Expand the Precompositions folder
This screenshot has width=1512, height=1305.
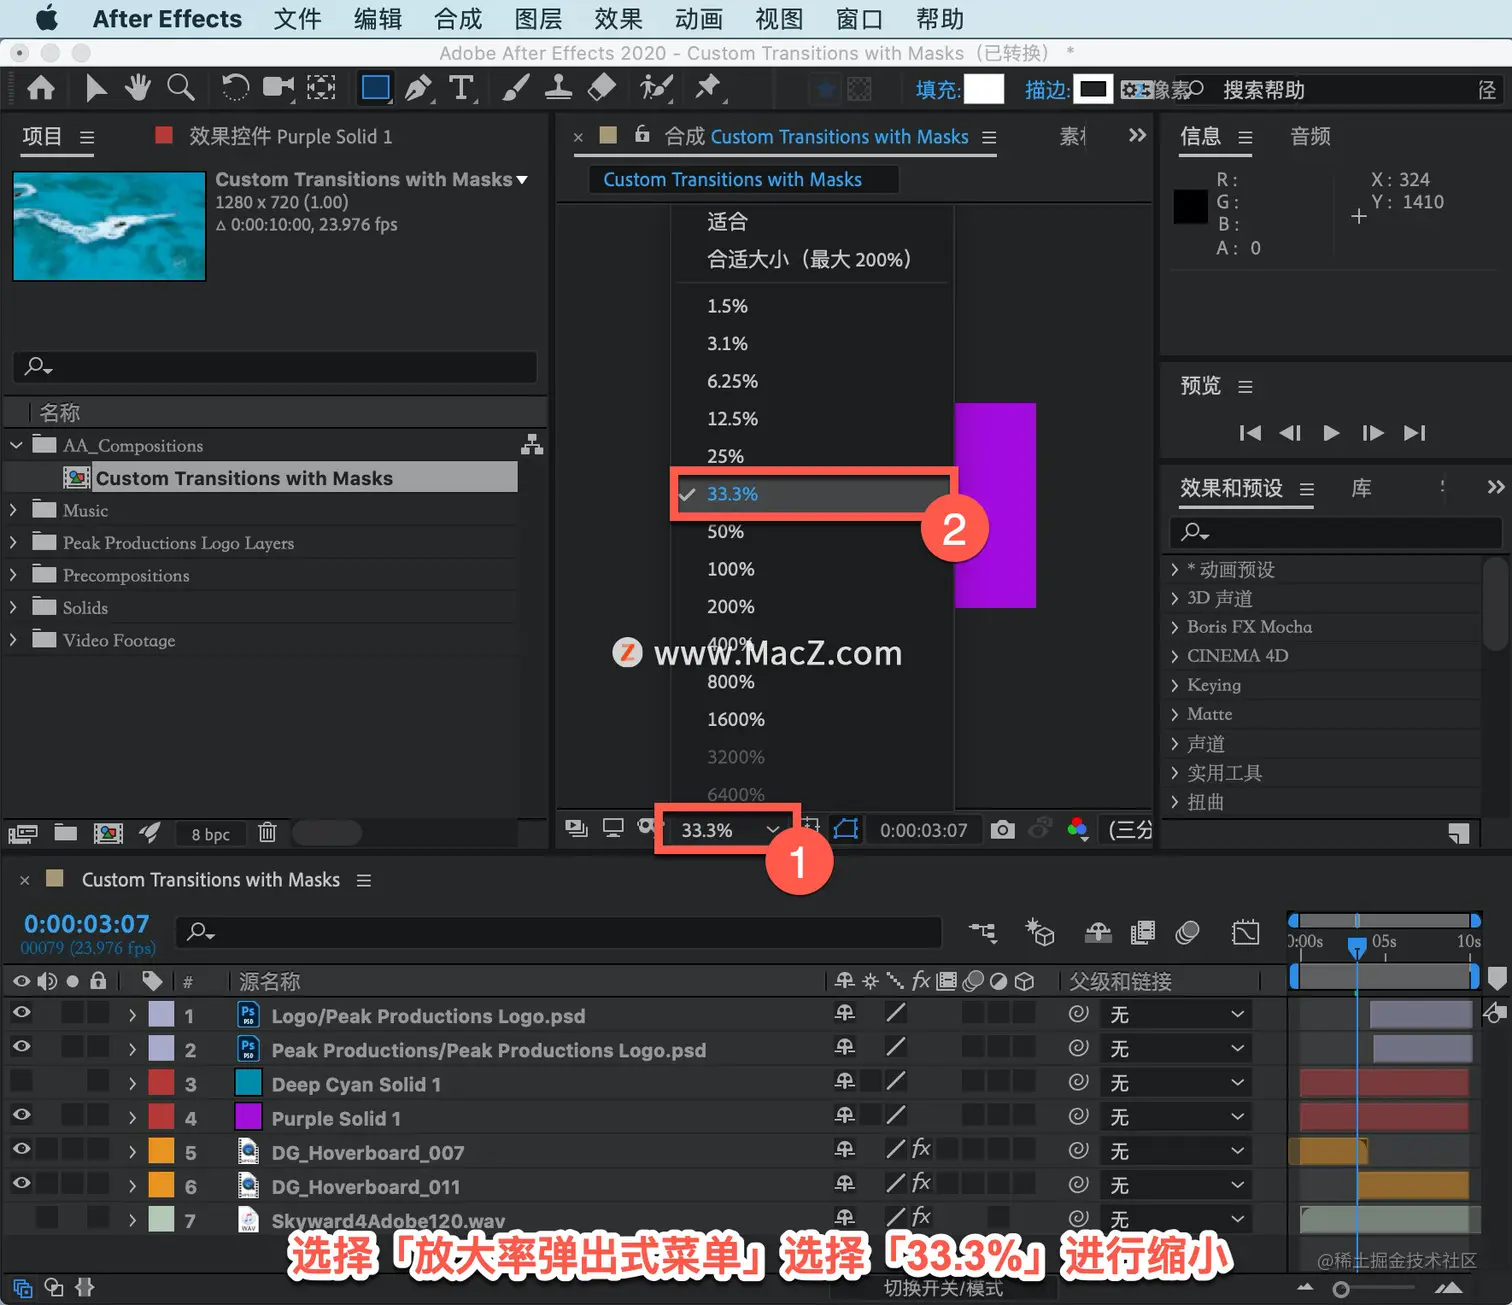[x=14, y=575]
